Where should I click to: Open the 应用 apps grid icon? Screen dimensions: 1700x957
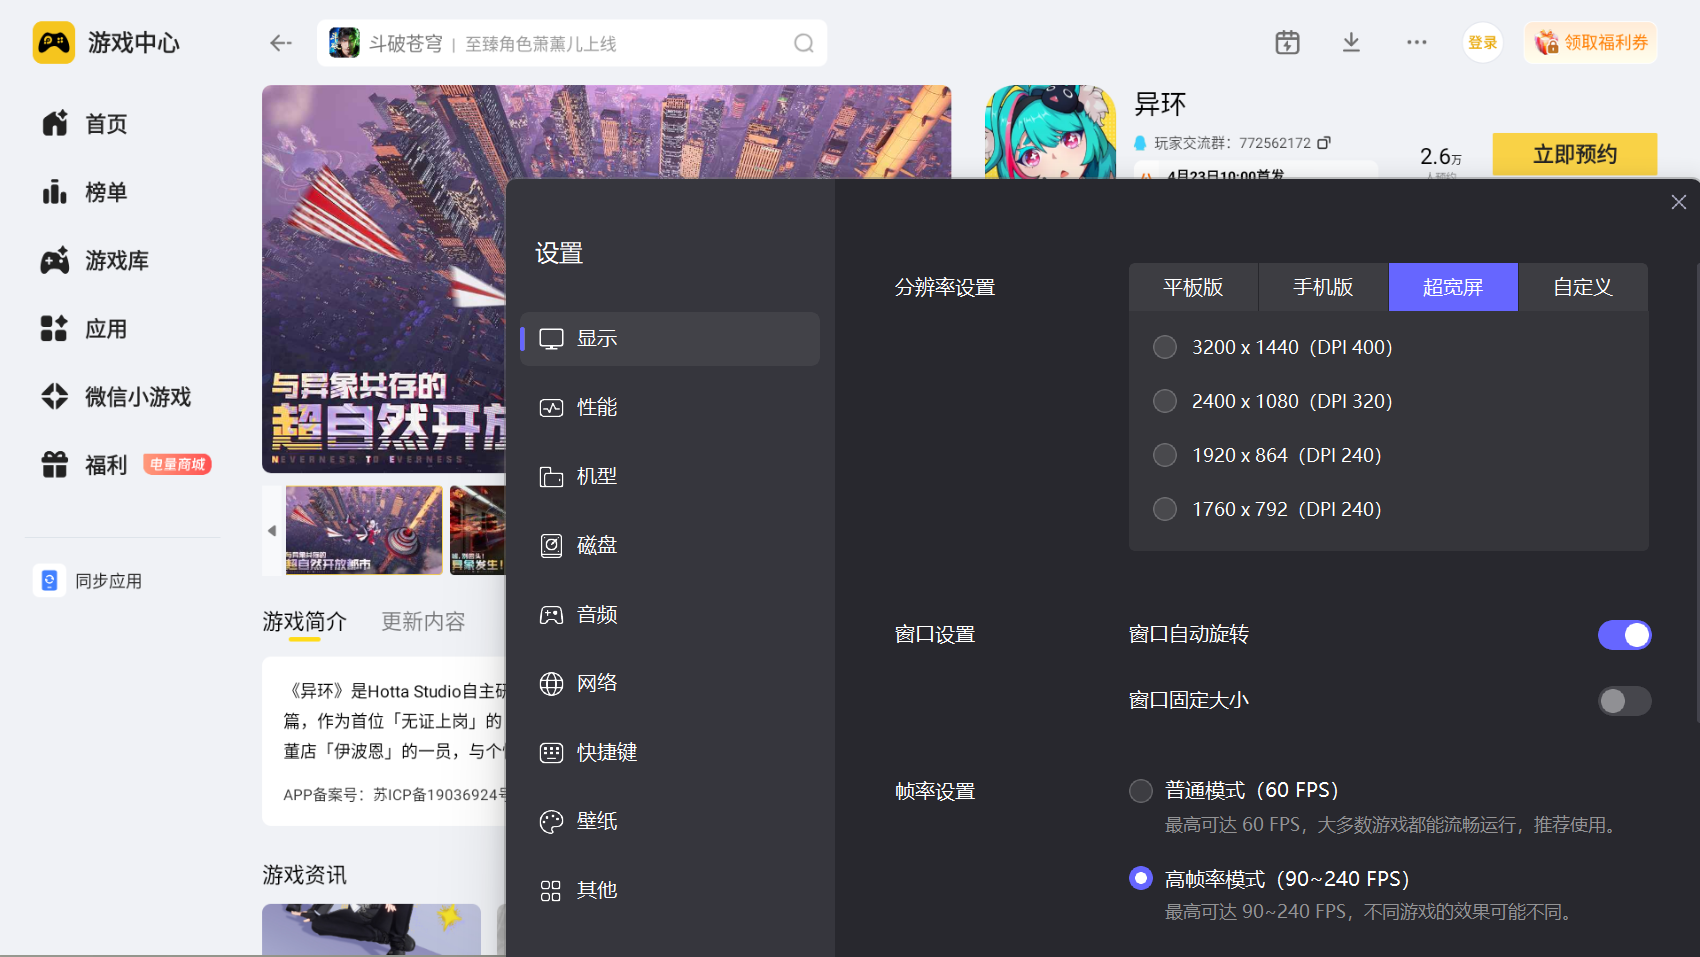[x=55, y=328]
